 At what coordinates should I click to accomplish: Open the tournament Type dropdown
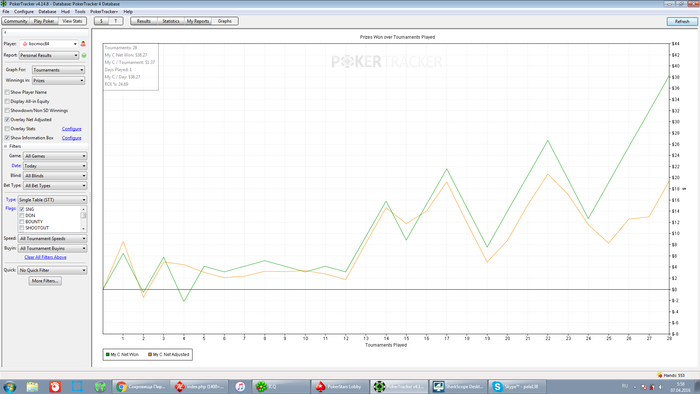(x=52, y=200)
